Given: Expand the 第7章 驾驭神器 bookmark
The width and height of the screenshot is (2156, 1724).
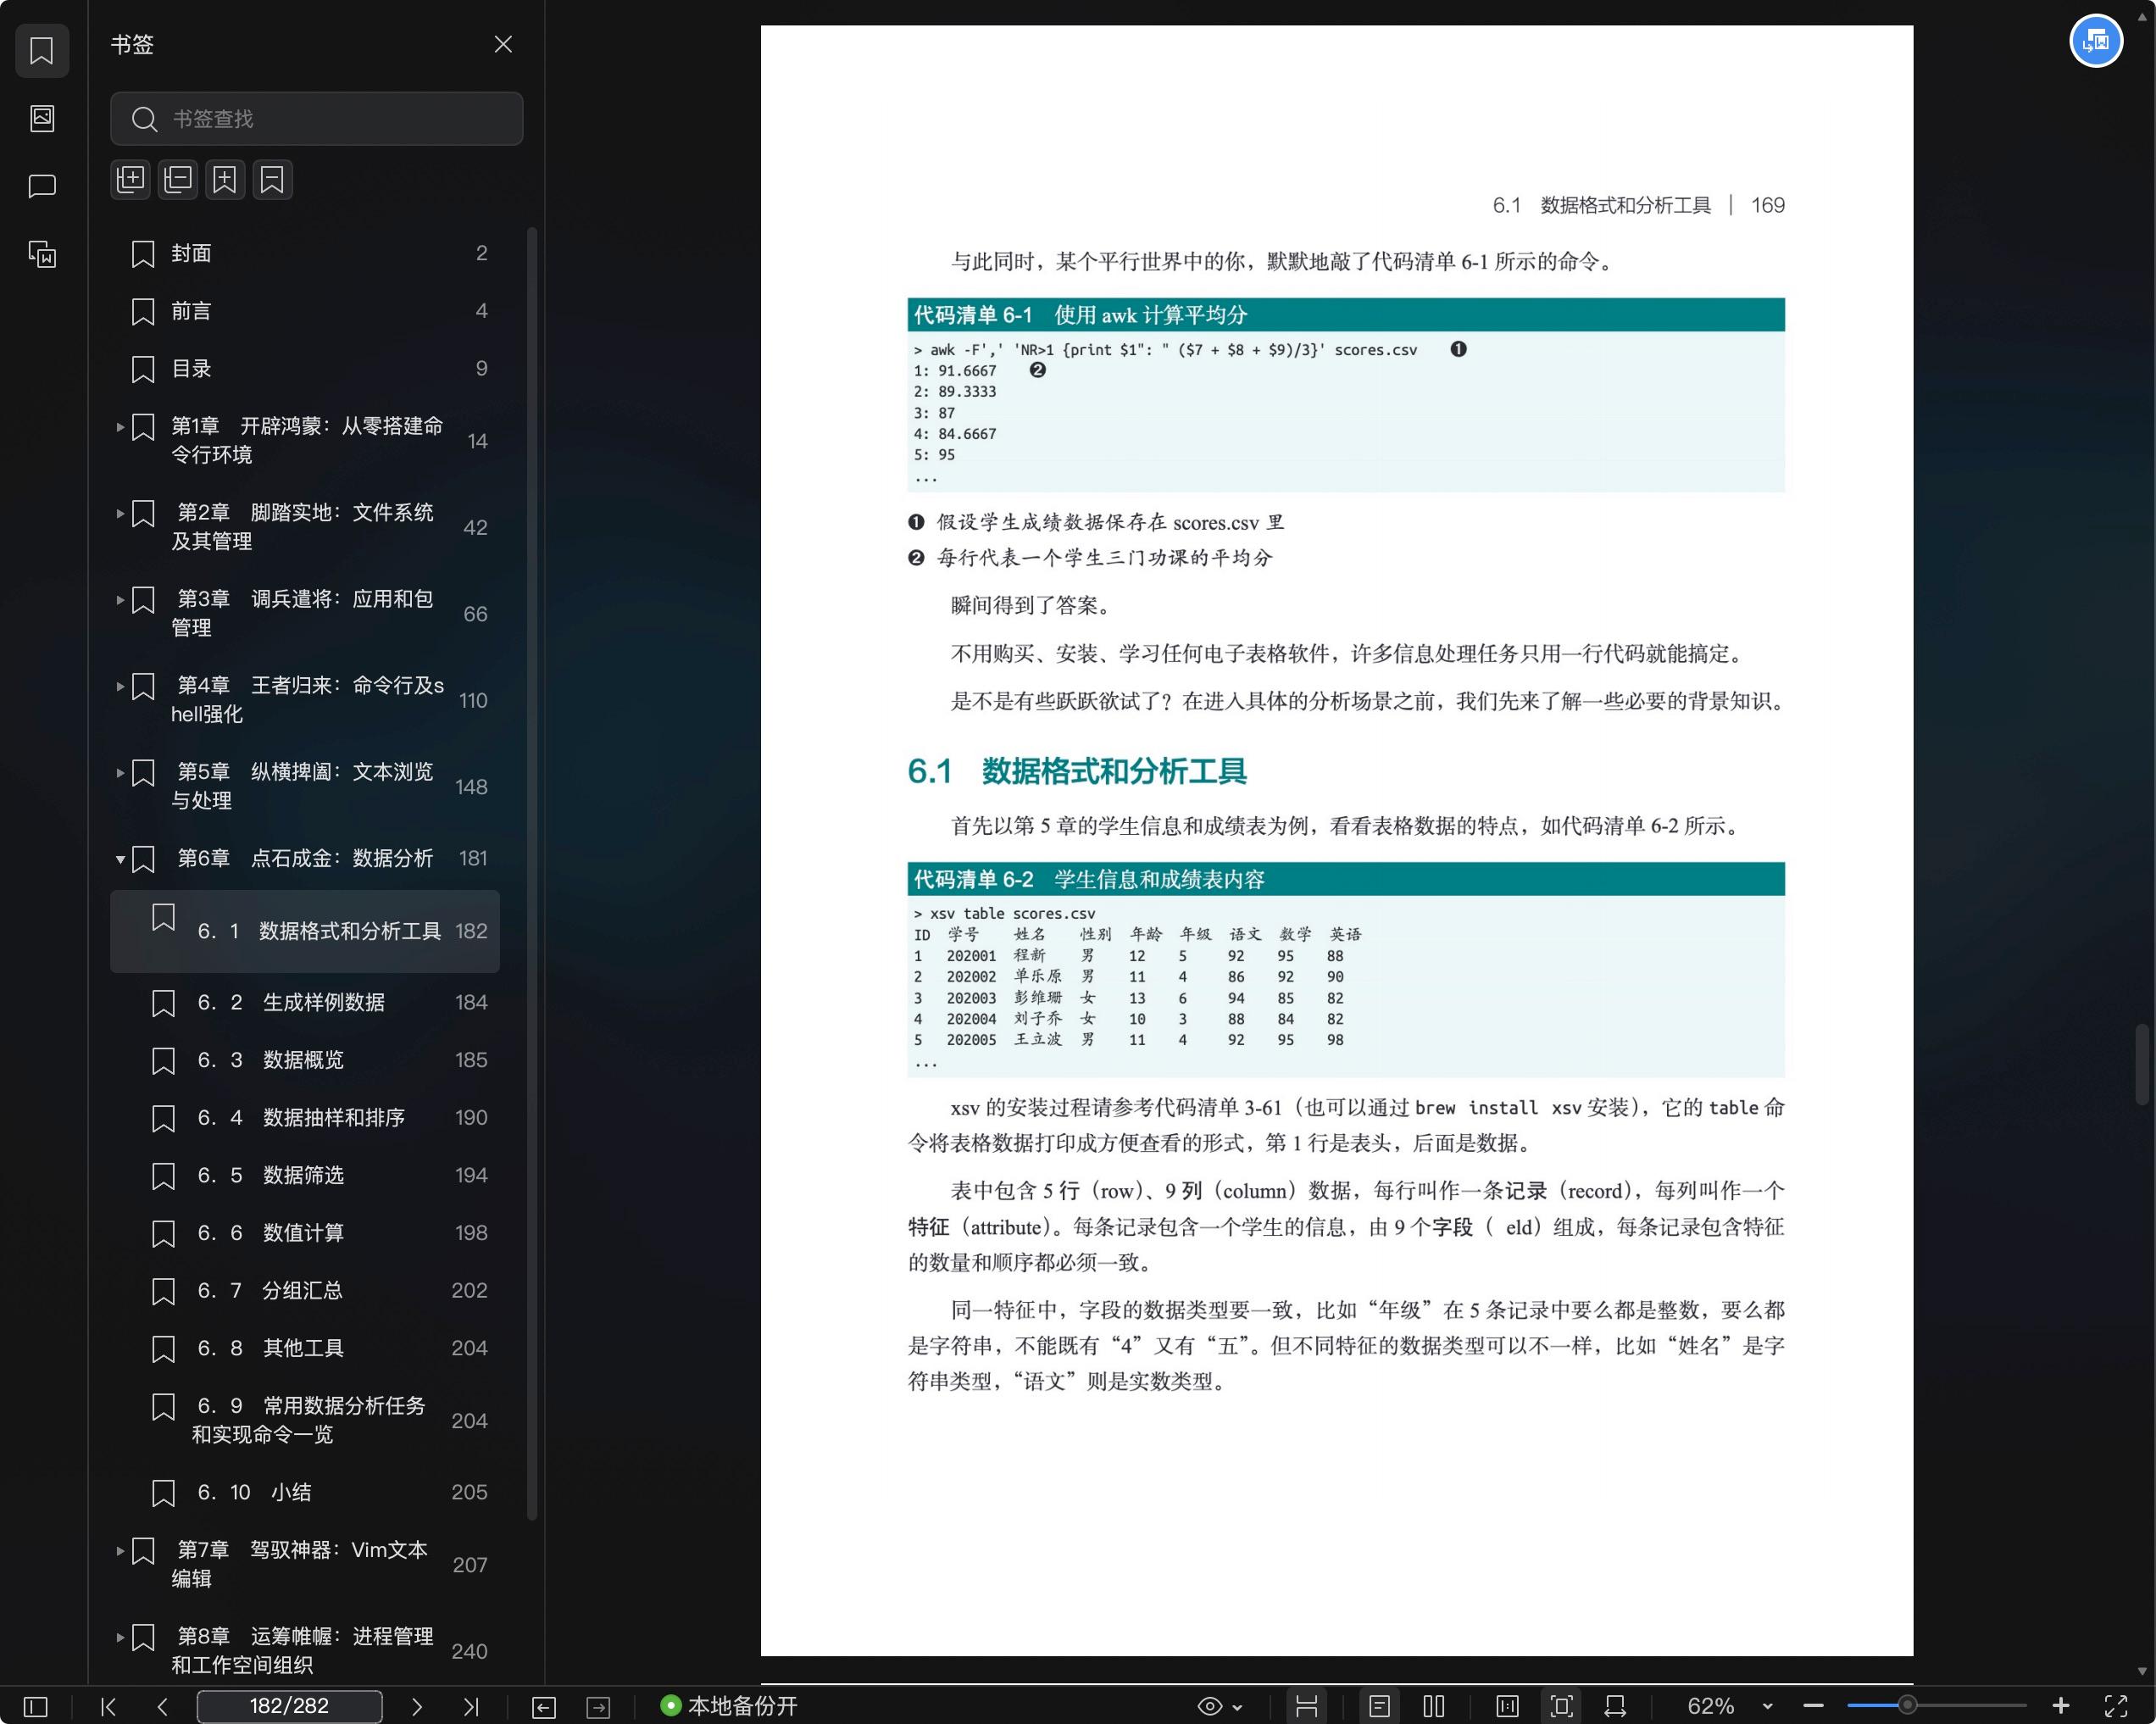Looking at the screenshot, I should [x=120, y=1551].
